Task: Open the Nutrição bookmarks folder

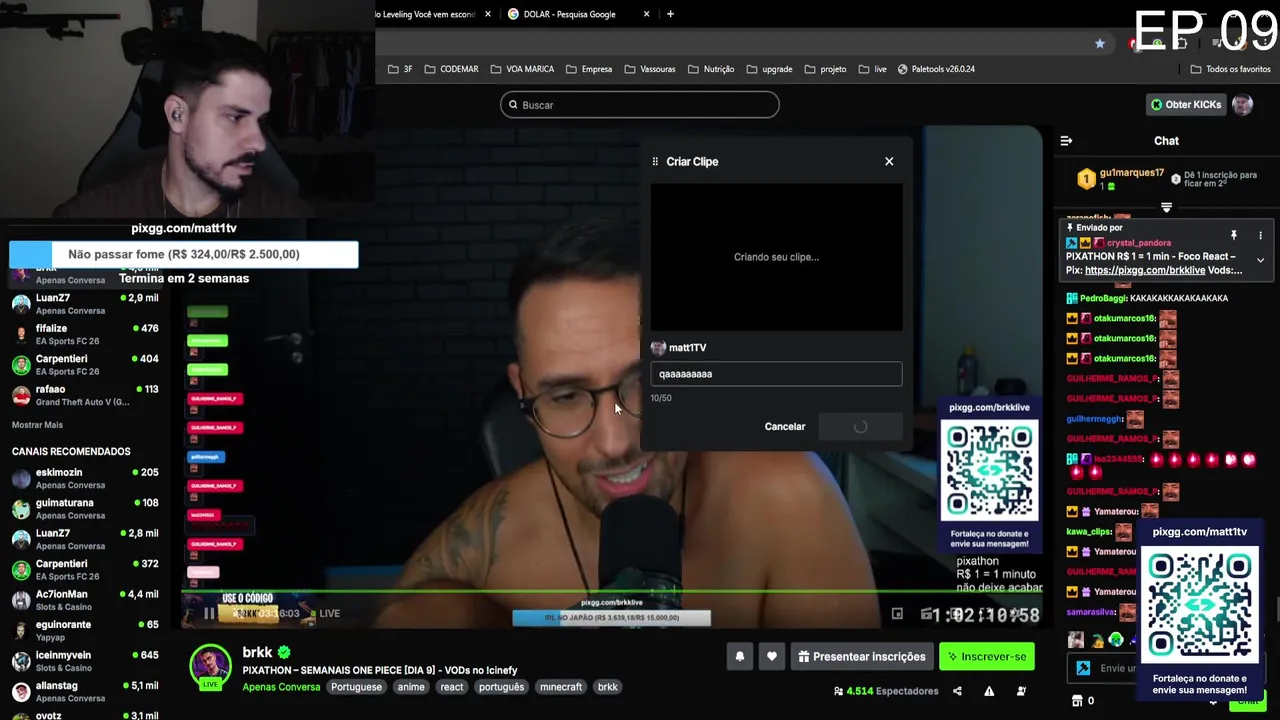Action: pyautogui.click(x=711, y=69)
